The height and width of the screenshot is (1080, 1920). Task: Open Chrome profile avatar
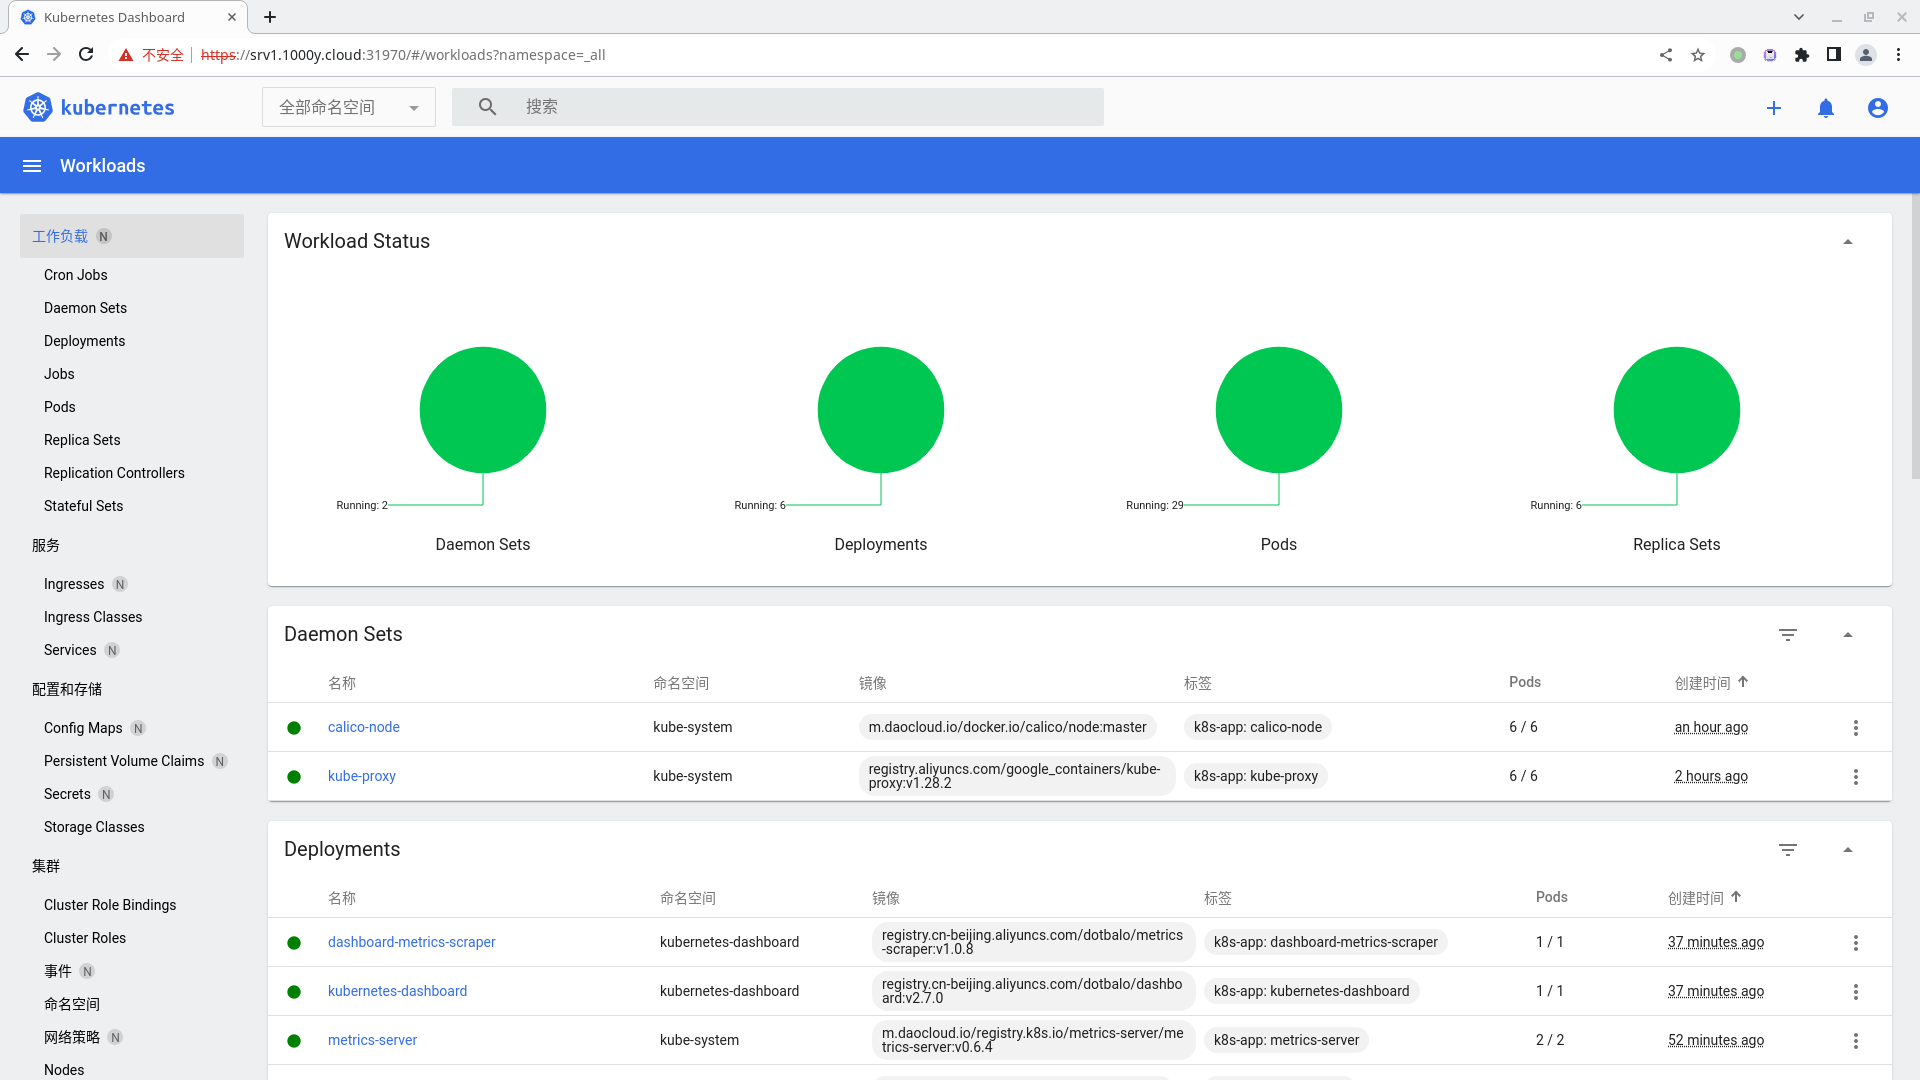1866,55
